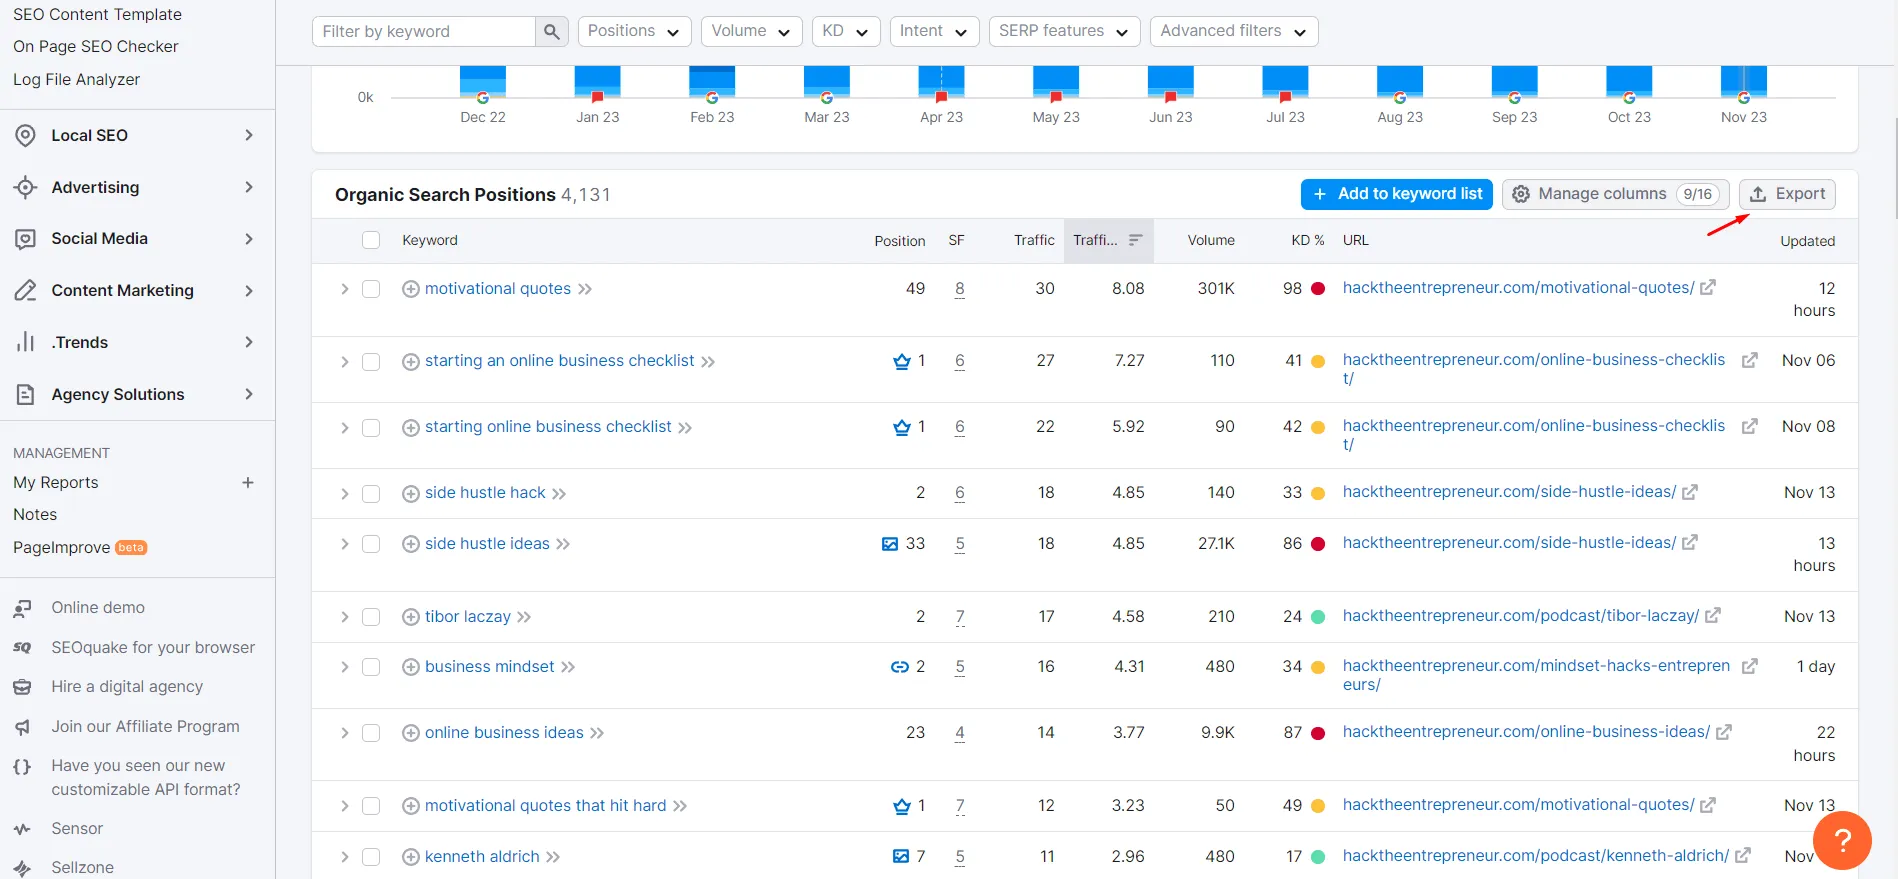This screenshot has height=879, width=1898.
Task: Click the Export button
Action: point(1787,194)
